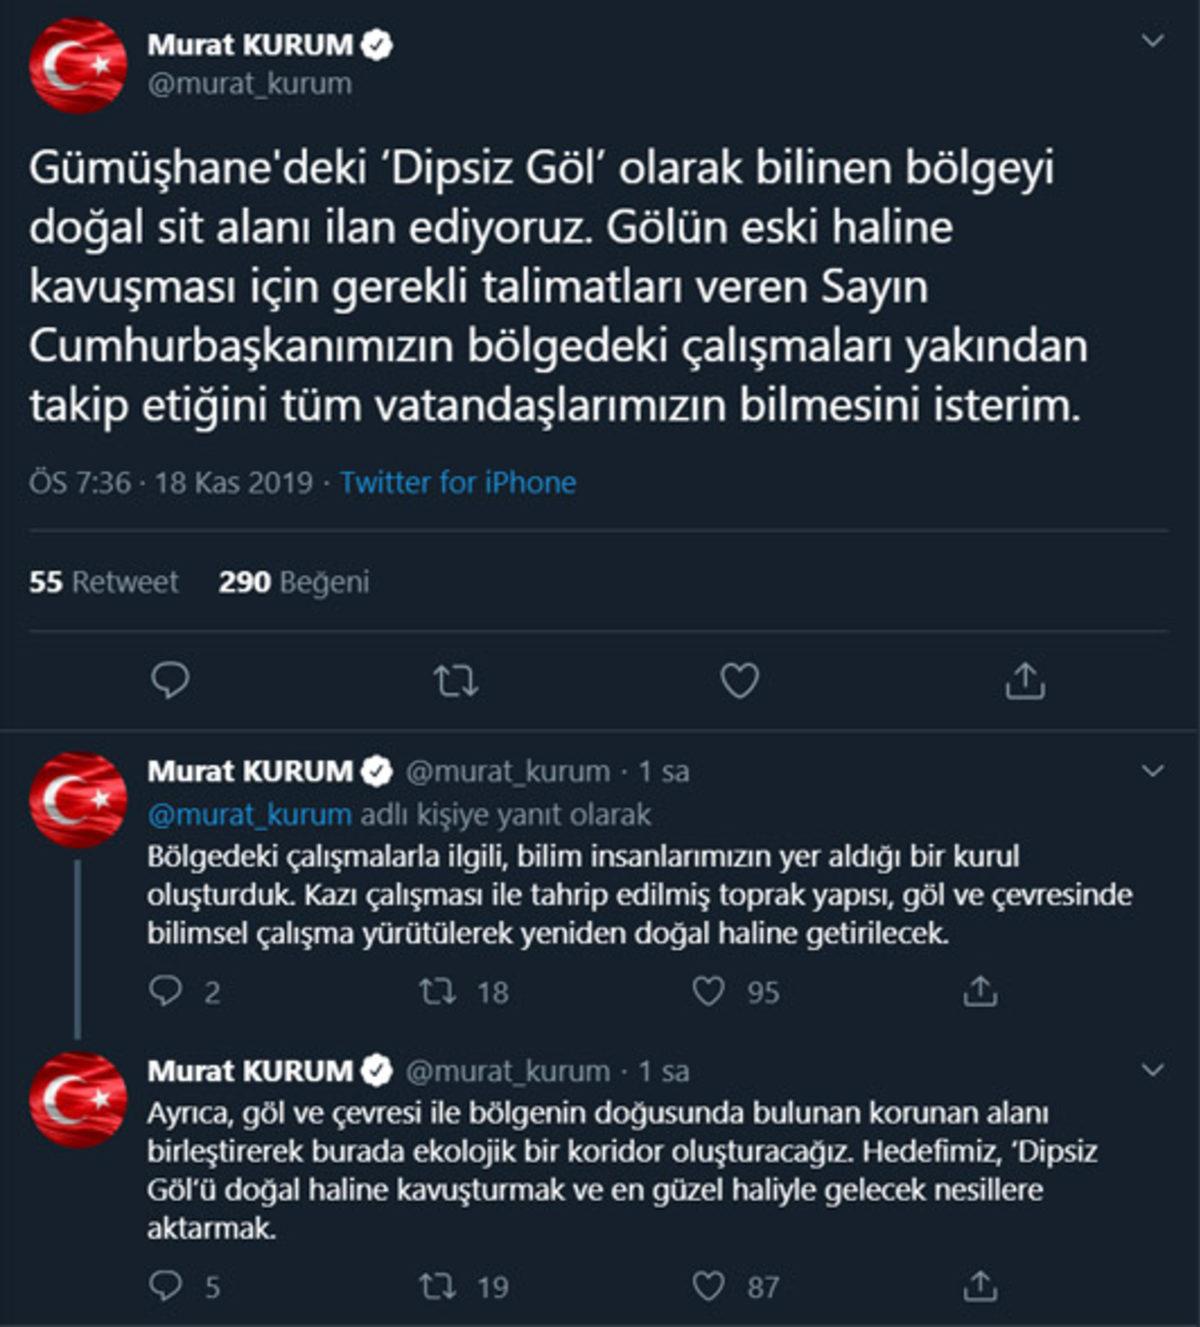The height and width of the screenshot is (1327, 1200).
Task: Click the @murat_kurum mention in the reply
Action: (250, 815)
